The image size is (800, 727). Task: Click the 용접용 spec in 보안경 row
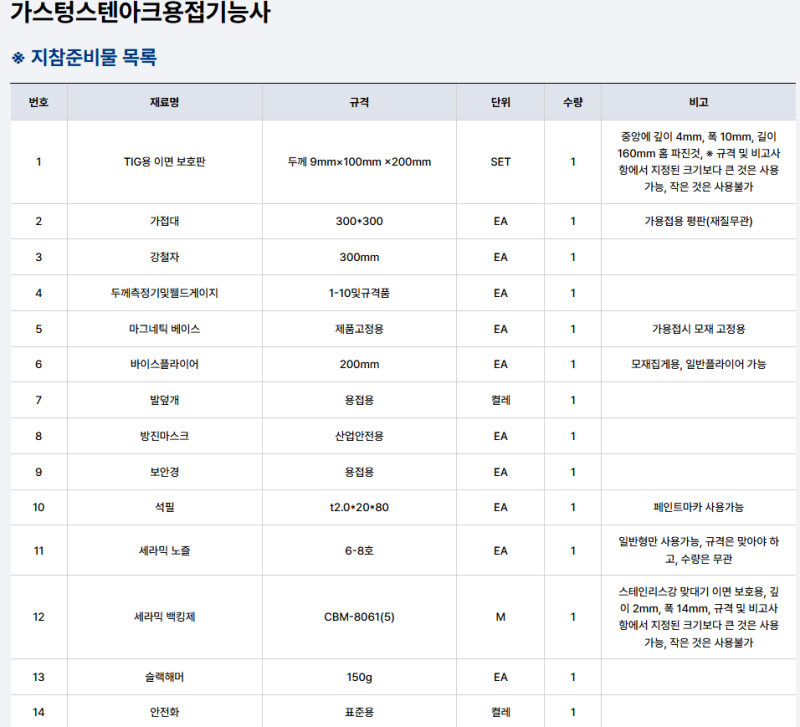[x=359, y=472]
